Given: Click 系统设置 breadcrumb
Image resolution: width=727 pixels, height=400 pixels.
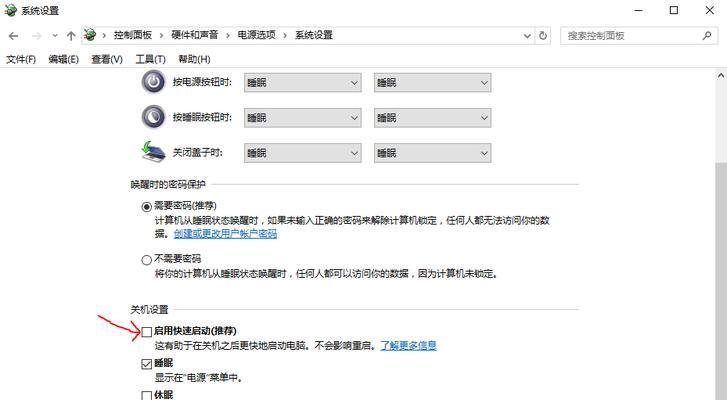Looking at the screenshot, I should point(314,35).
